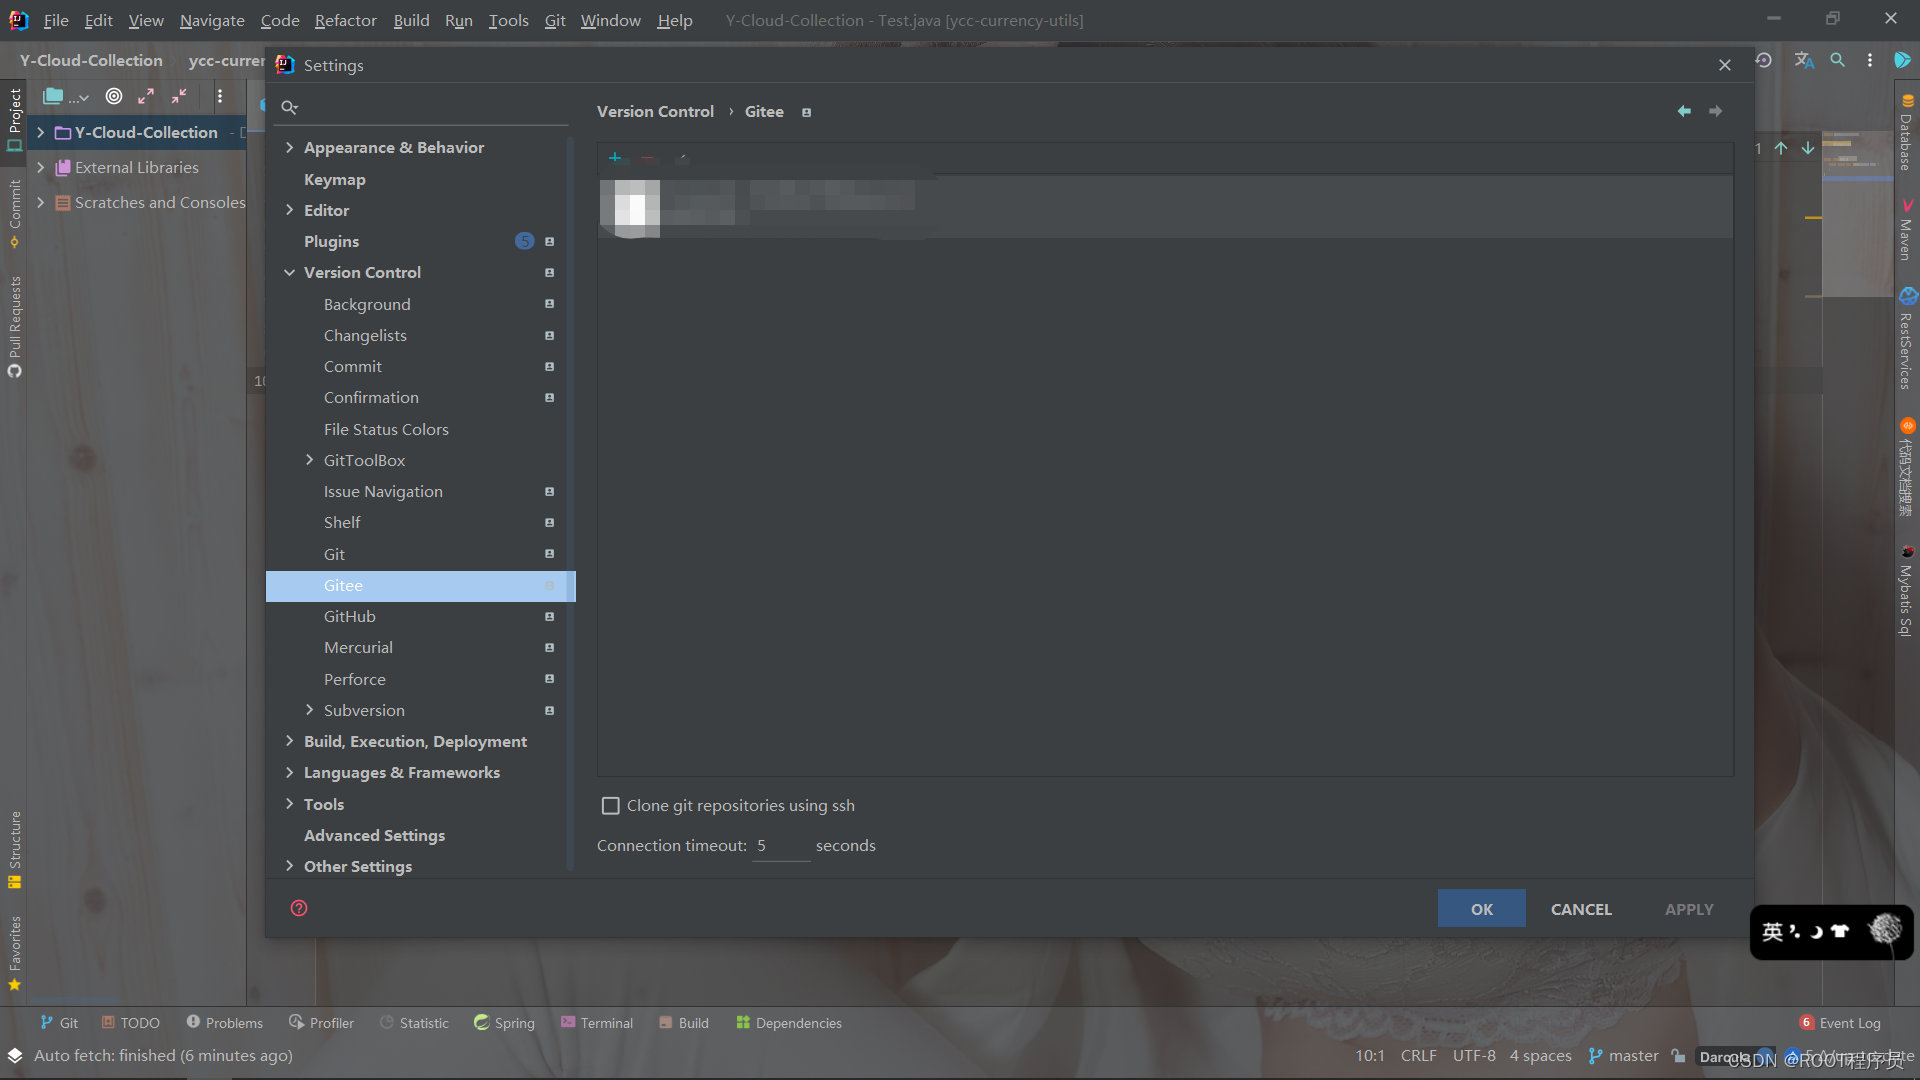Open the Structure tool window
The image size is (1920, 1080).
(15, 849)
